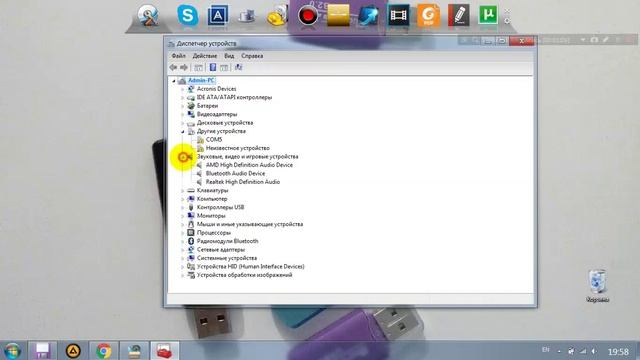Launch the orange Foxit PDF icon
The image size is (640, 360).
[x=428, y=16]
